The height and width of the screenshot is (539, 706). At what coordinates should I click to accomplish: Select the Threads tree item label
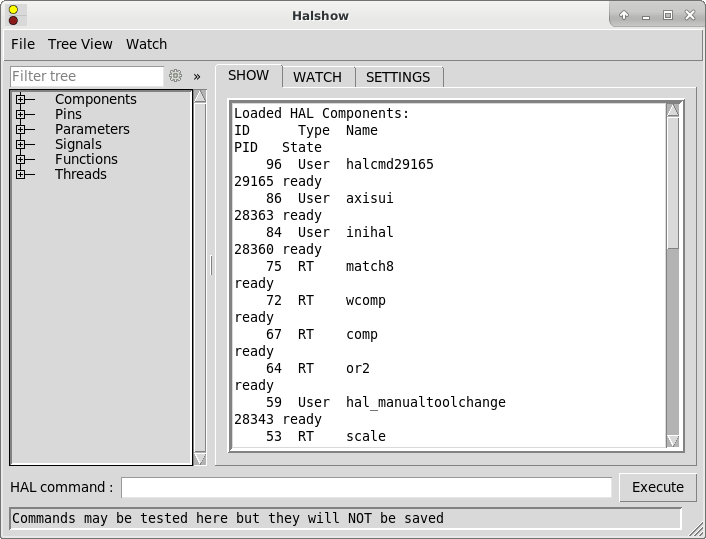tap(80, 174)
